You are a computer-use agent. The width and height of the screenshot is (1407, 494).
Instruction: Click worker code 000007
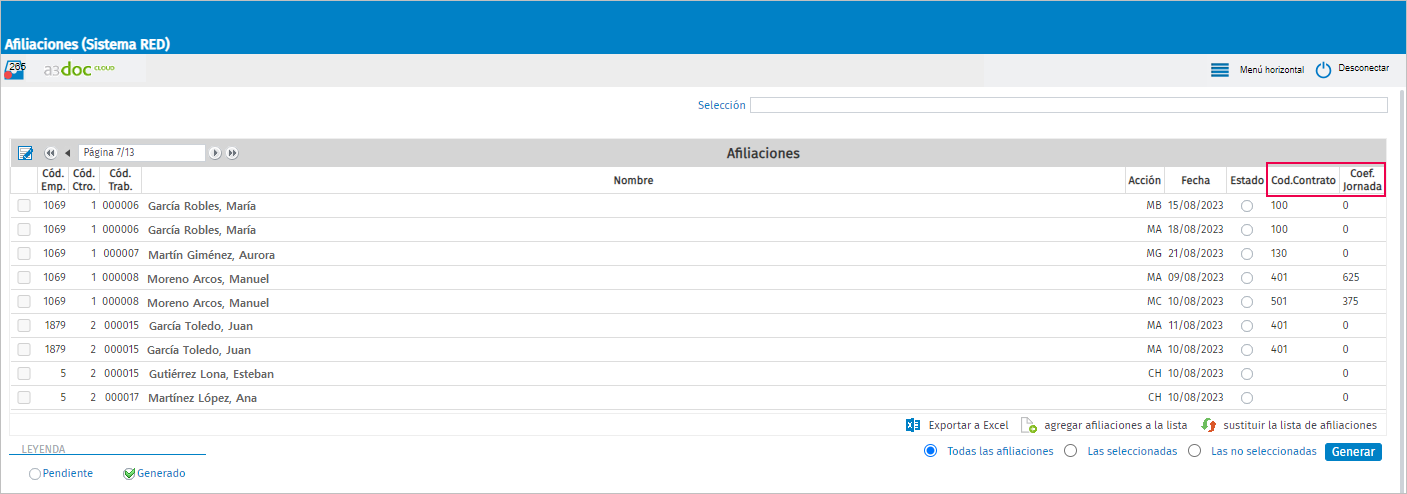pyautogui.click(x=121, y=253)
